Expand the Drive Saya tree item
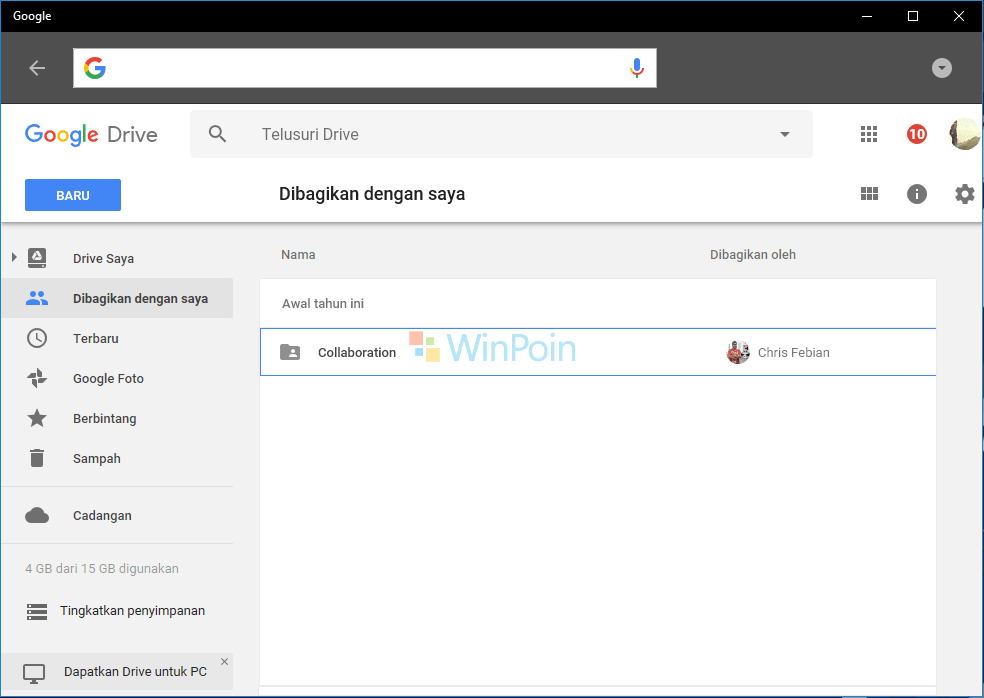Screen dimensions: 984x698 14,257
